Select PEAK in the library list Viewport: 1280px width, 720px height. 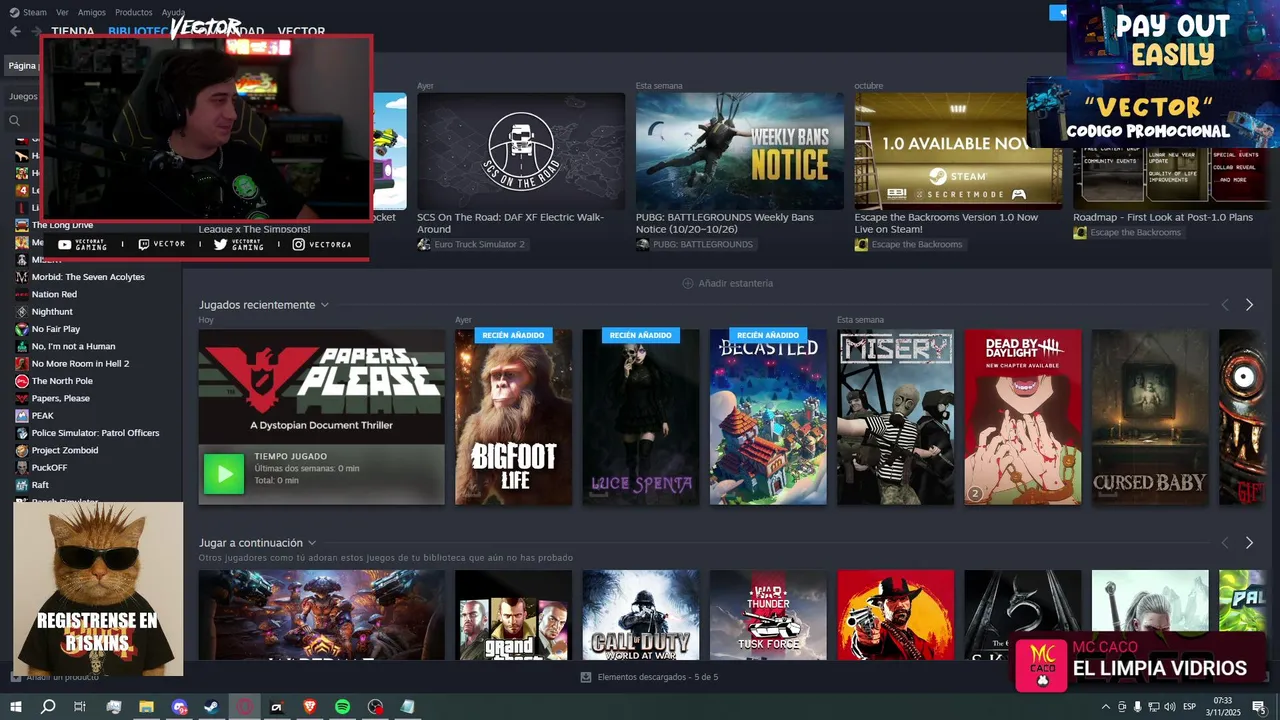click(42, 416)
